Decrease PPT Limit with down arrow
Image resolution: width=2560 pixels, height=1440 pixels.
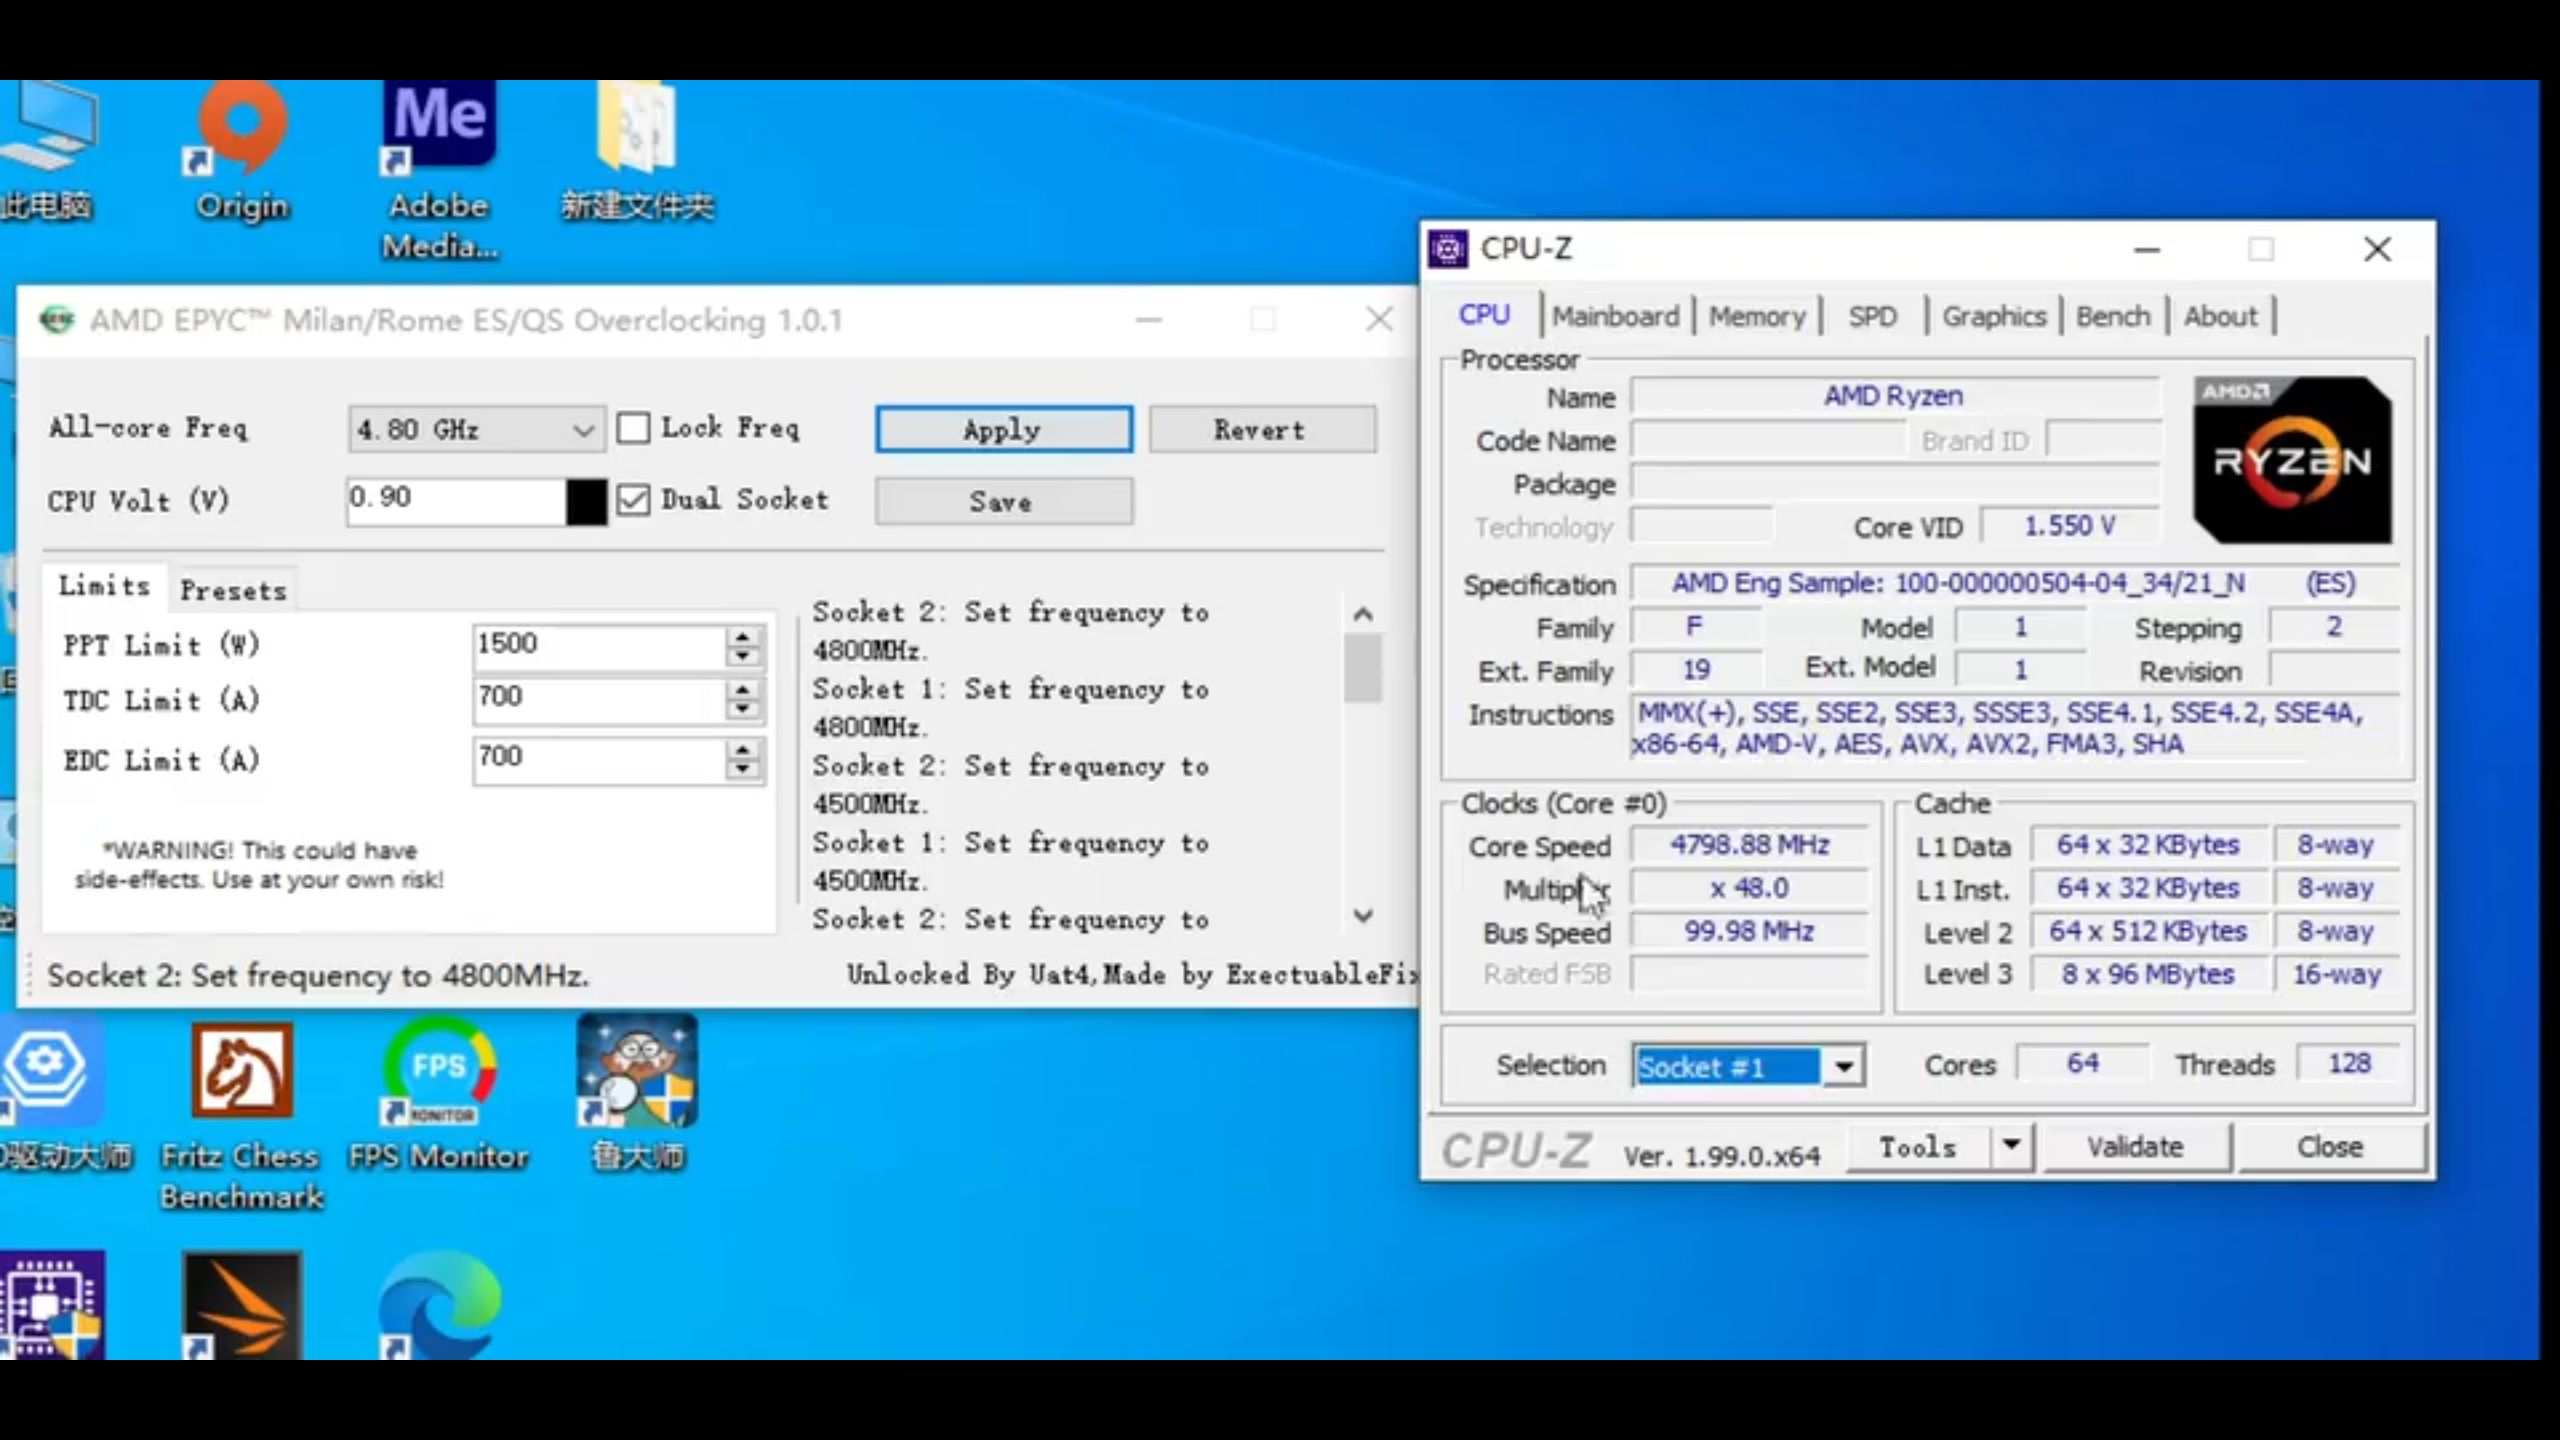click(x=742, y=656)
